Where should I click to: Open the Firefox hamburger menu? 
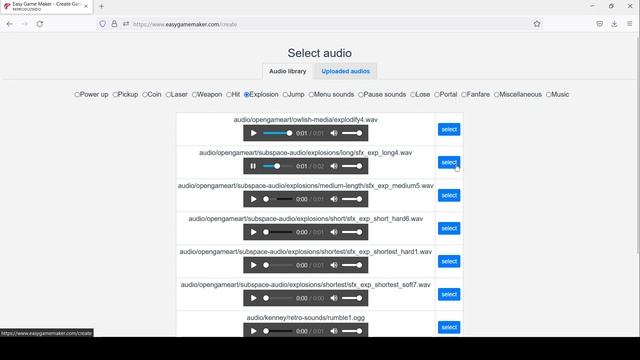point(629,24)
